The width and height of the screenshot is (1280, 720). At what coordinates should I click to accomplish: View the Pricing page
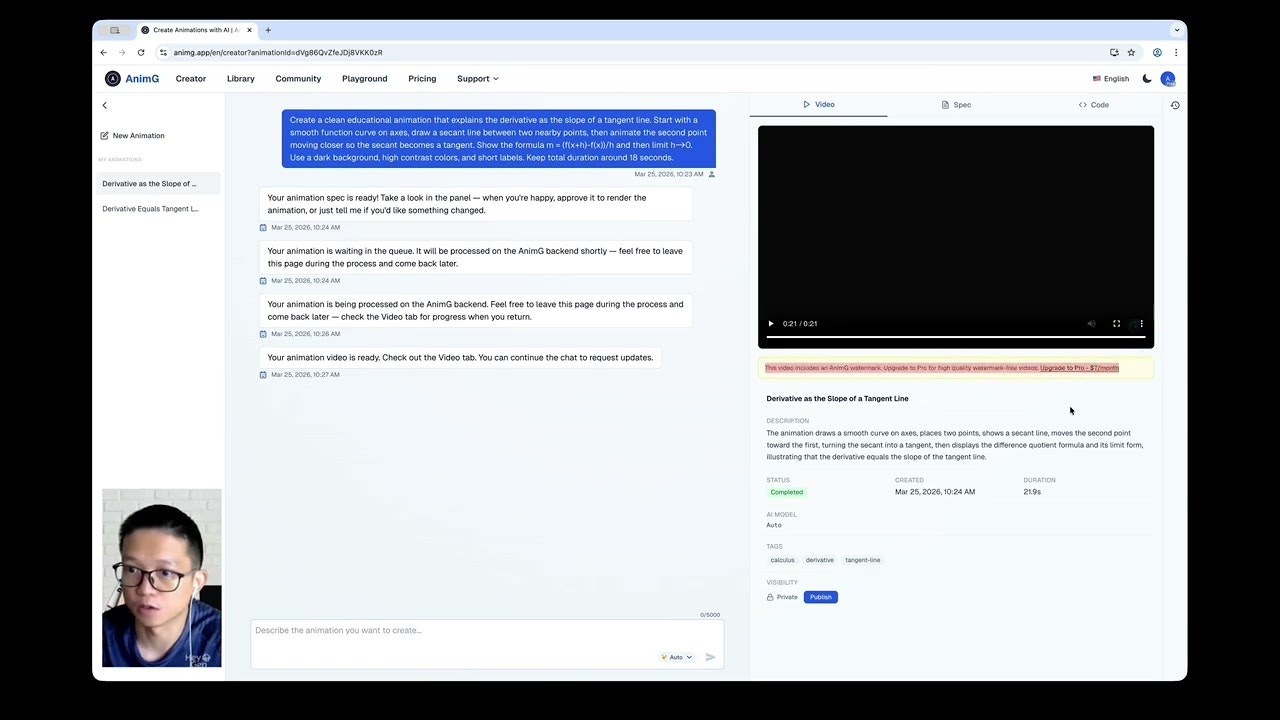422,79
